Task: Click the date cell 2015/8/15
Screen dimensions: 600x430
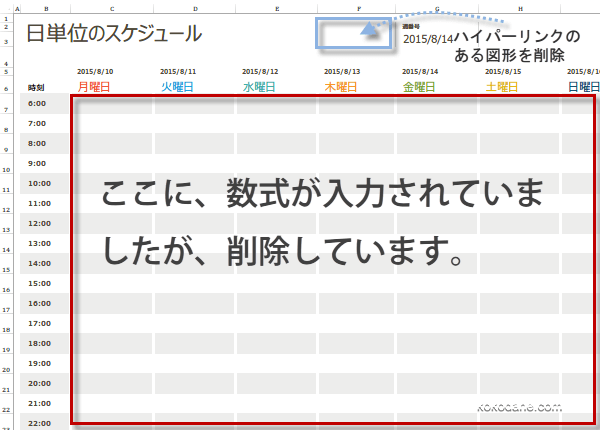Action: click(x=503, y=72)
